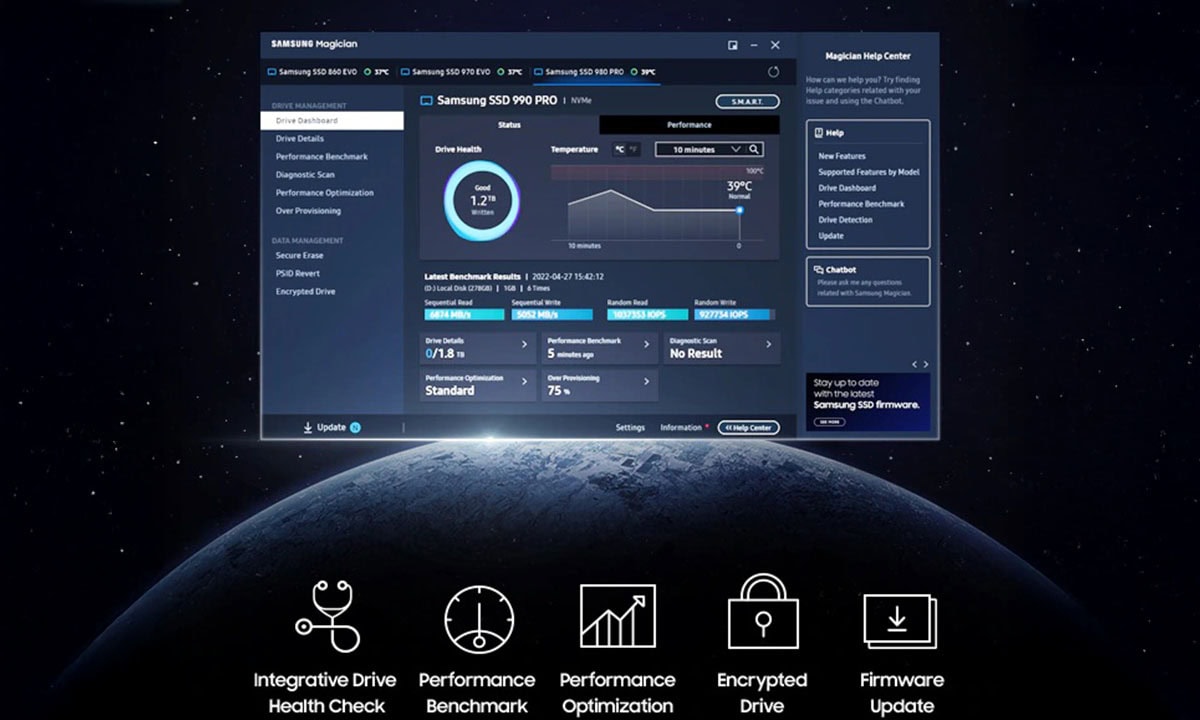Expand the Diagnostic Scan card chevron

click(768, 345)
